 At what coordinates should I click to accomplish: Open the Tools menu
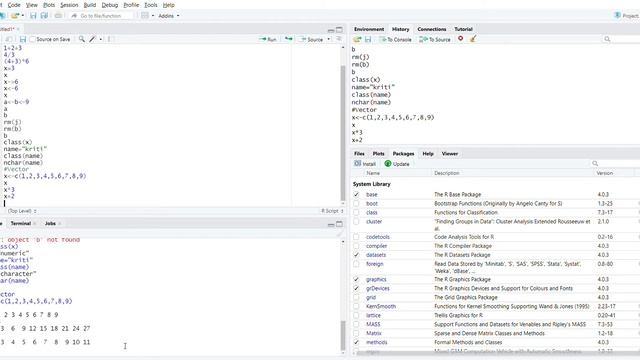coord(151,5)
